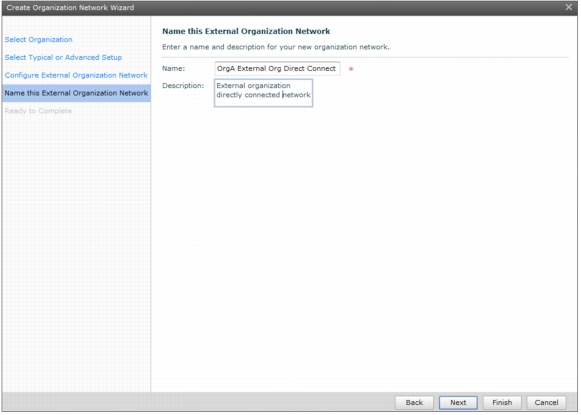581x415 pixels.
Task: Proceed with the Next button
Action: [x=458, y=402]
